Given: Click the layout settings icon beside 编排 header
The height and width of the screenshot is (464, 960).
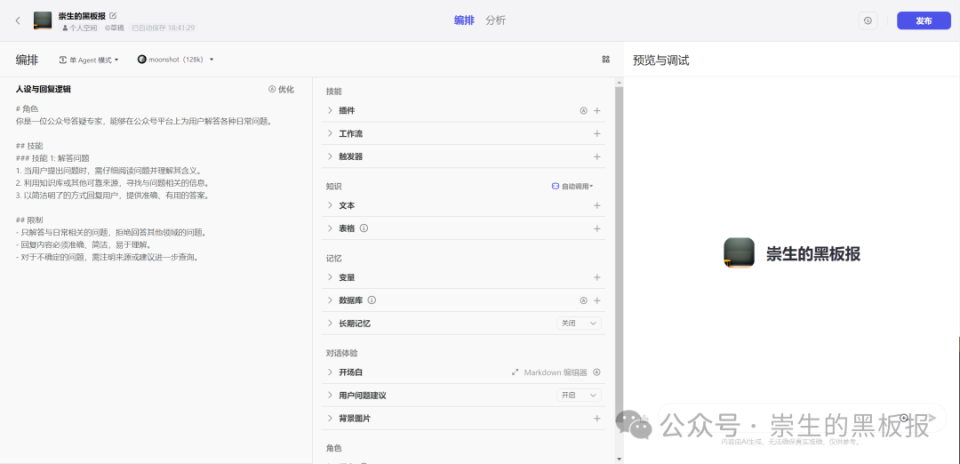Looking at the screenshot, I should pyautogui.click(x=606, y=59).
